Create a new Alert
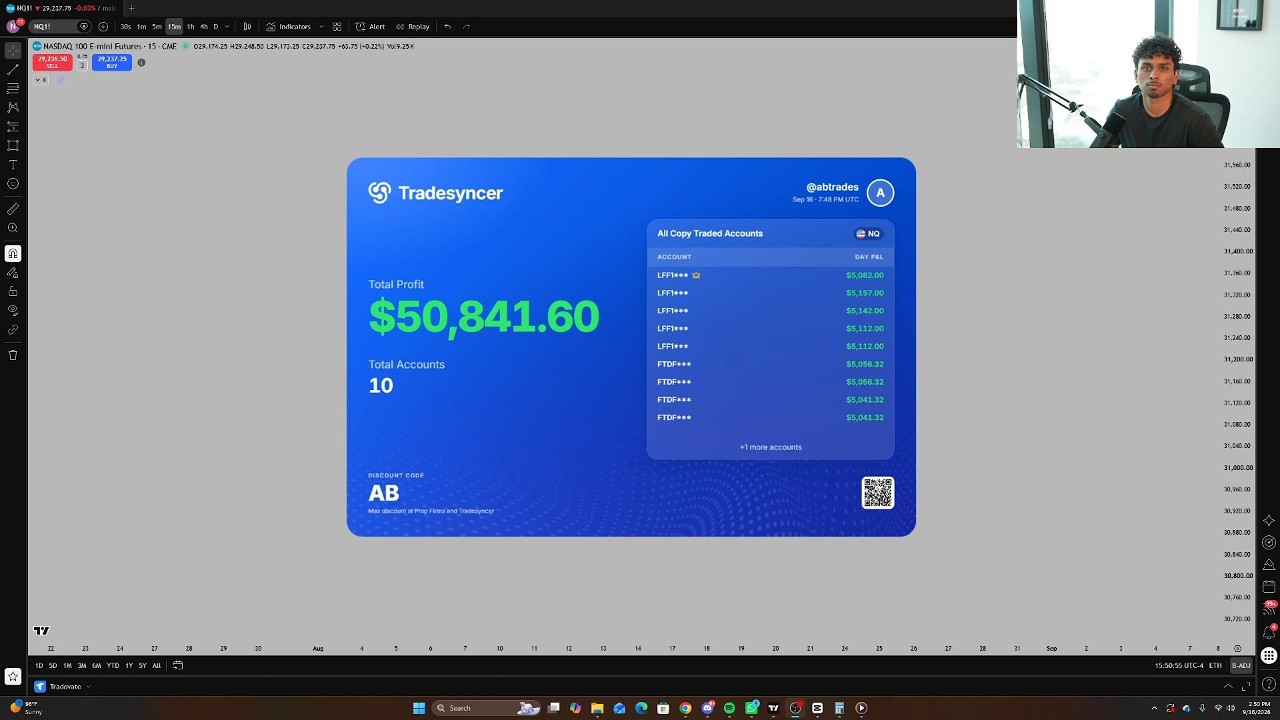Screen dimensions: 1280x720 (370, 26)
